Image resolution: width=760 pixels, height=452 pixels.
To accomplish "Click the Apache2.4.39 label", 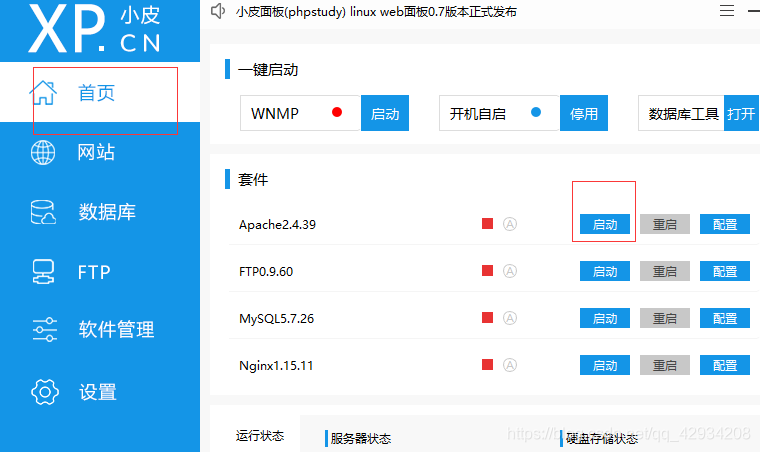I will 277,225.
